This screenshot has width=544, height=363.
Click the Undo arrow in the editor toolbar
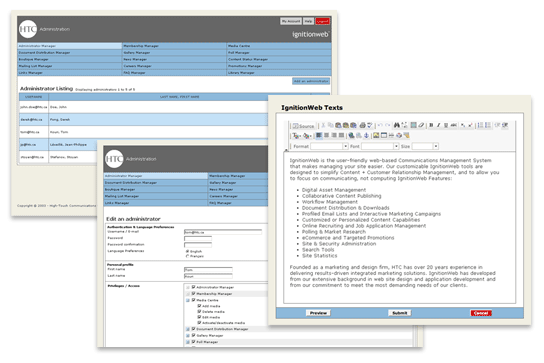click(x=380, y=125)
